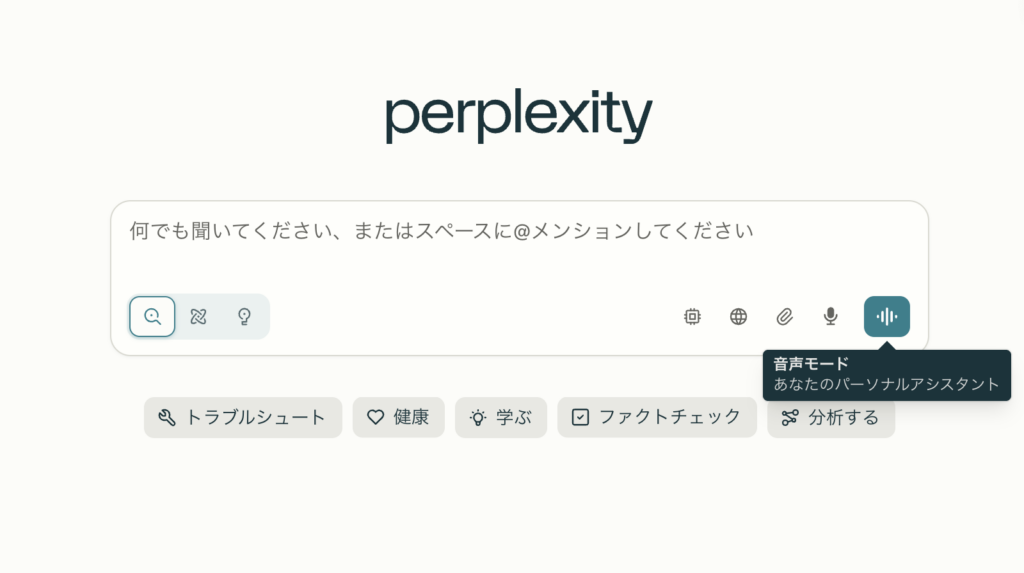Image resolution: width=1024 pixels, height=573 pixels.
Task: Select the 分析する suggestion chip
Action: [x=831, y=417]
